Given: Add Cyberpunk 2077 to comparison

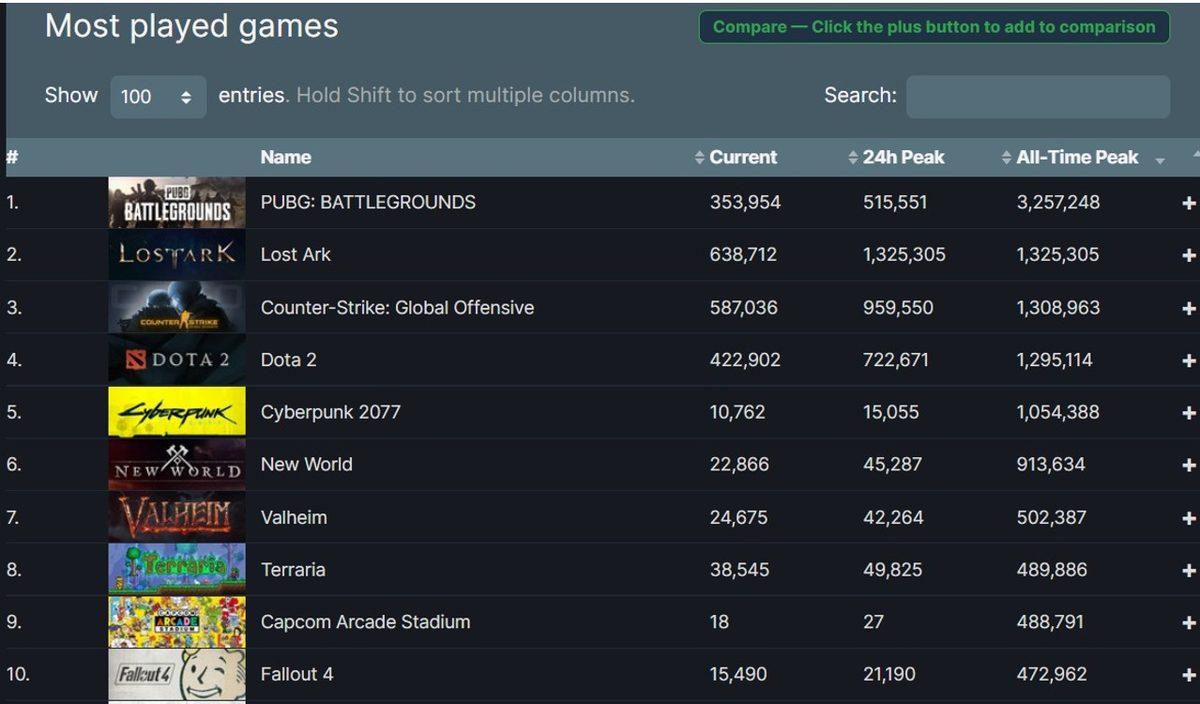Looking at the screenshot, I should (1190, 411).
